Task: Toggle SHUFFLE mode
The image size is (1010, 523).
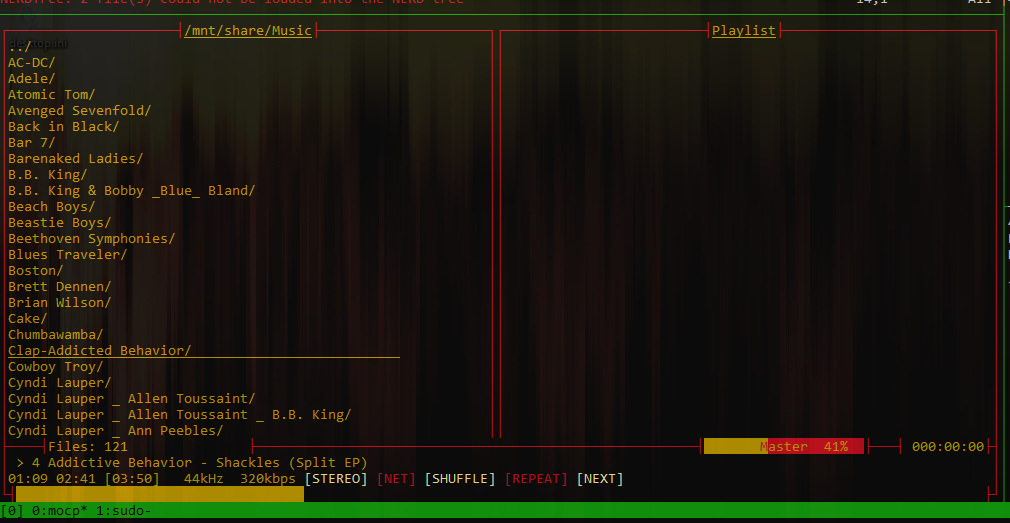Action: pyautogui.click(x=460, y=479)
